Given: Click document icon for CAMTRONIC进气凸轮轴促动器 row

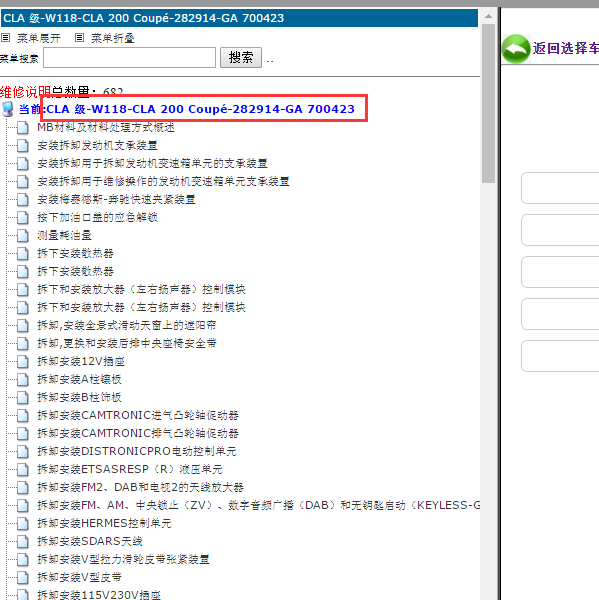Looking at the screenshot, I should (23, 415).
